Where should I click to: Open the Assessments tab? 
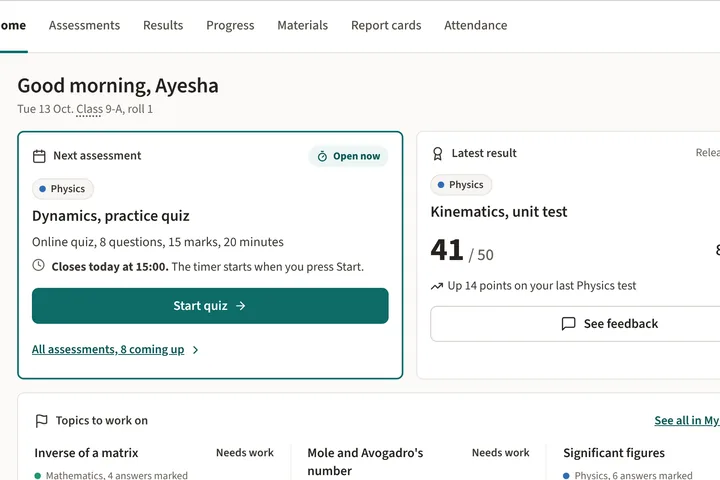[84, 25]
